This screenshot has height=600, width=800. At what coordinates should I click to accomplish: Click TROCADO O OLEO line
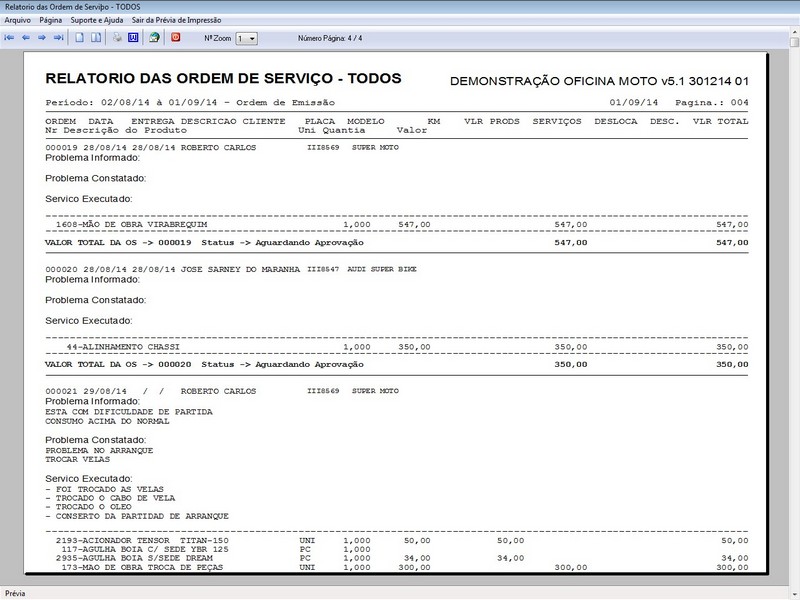point(88,507)
